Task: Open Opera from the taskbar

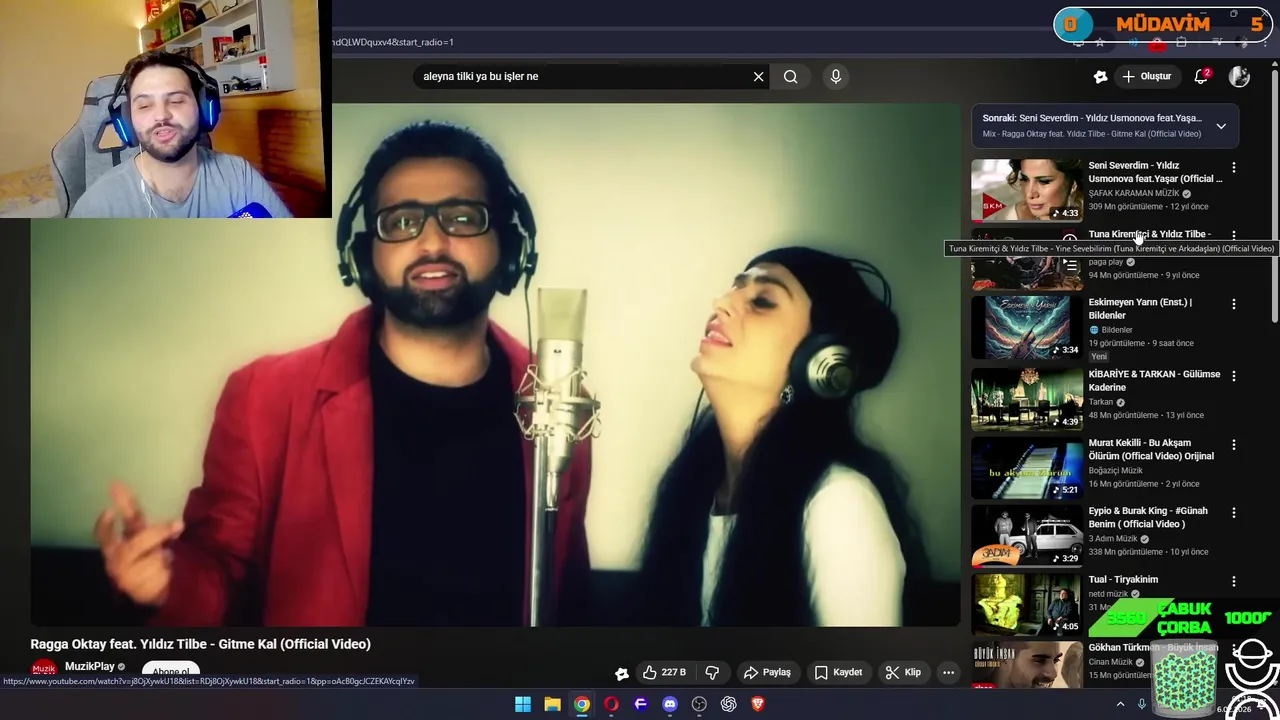Action: pos(611,704)
